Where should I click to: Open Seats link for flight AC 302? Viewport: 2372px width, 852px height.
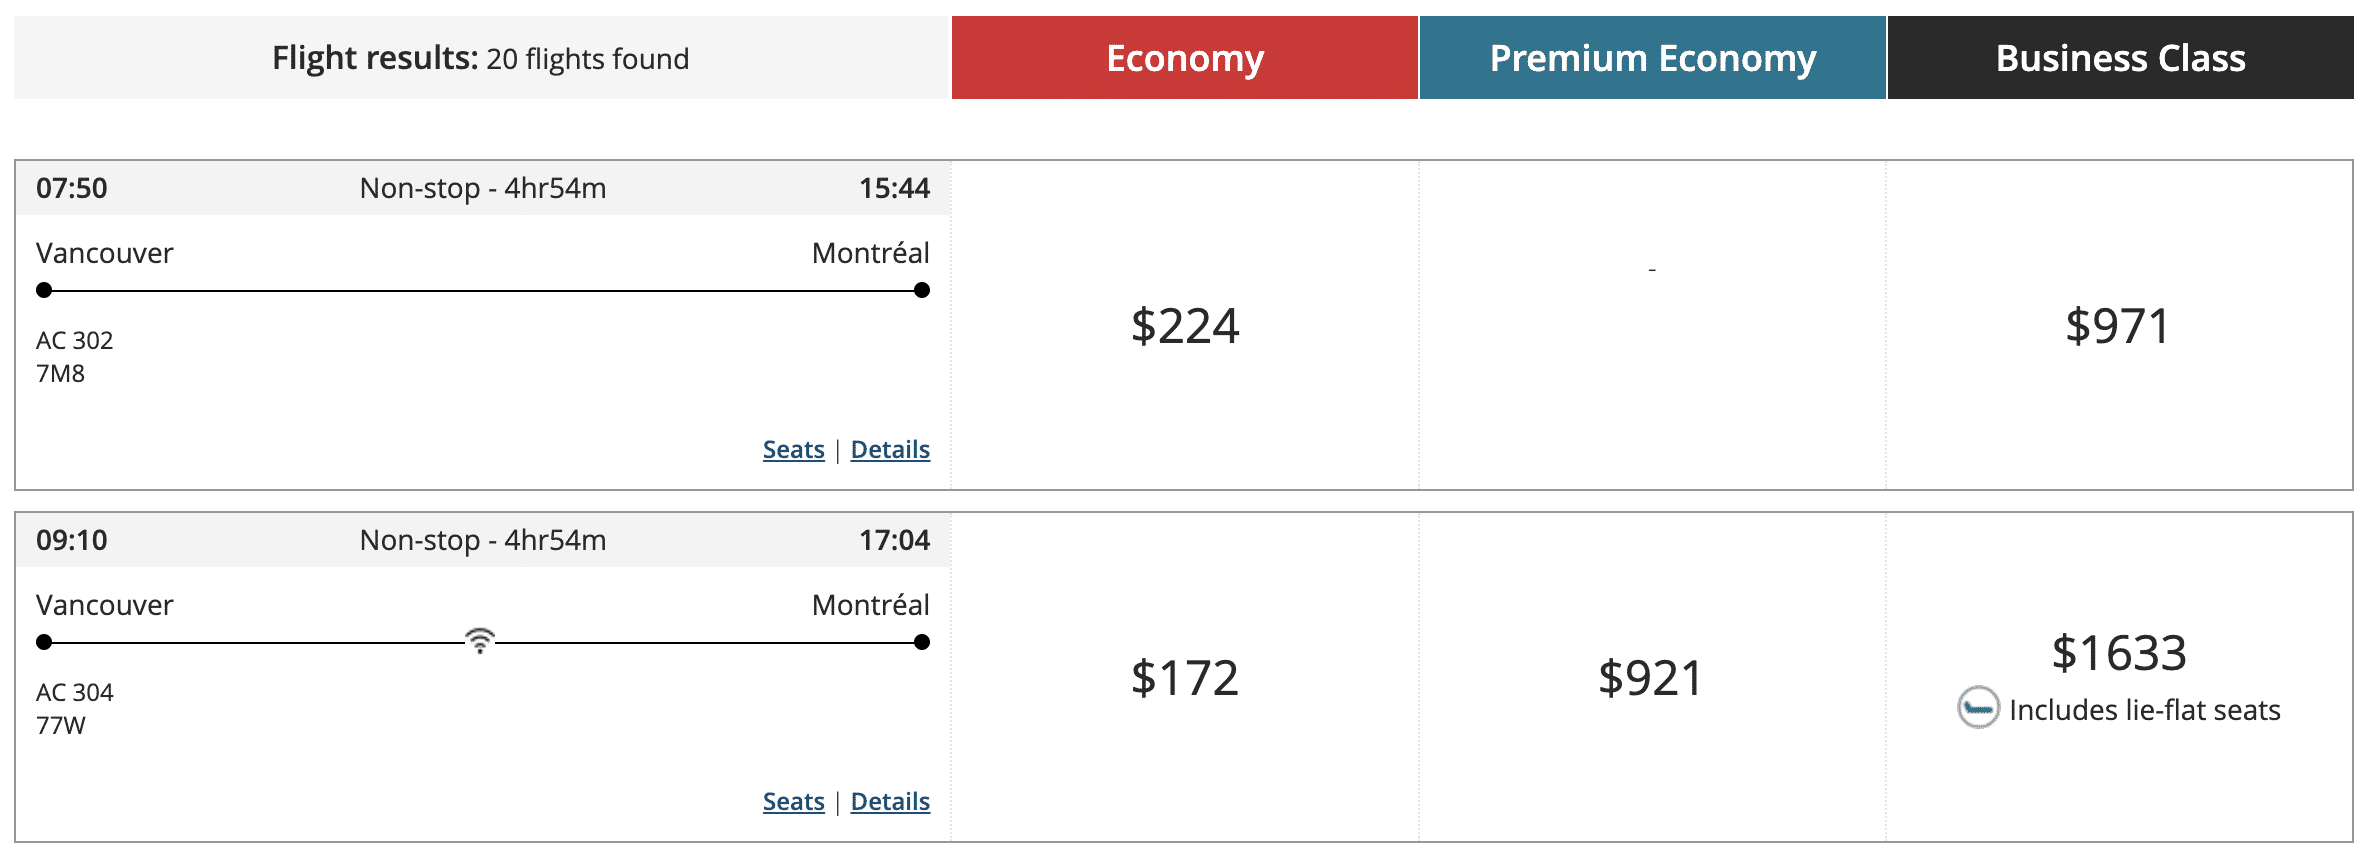pos(793,450)
